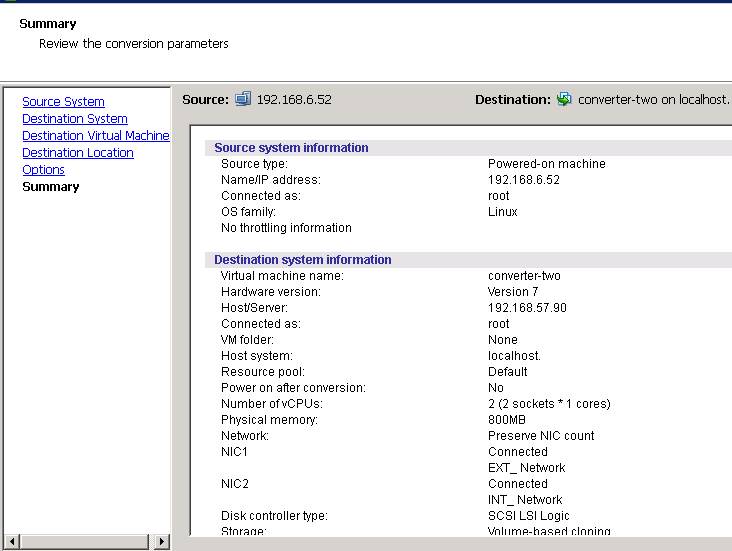This screenshot has height=551, width=732.
Task: Select the Summary step in sidebar
Action: pyautogui.click(x=50, y=187)
